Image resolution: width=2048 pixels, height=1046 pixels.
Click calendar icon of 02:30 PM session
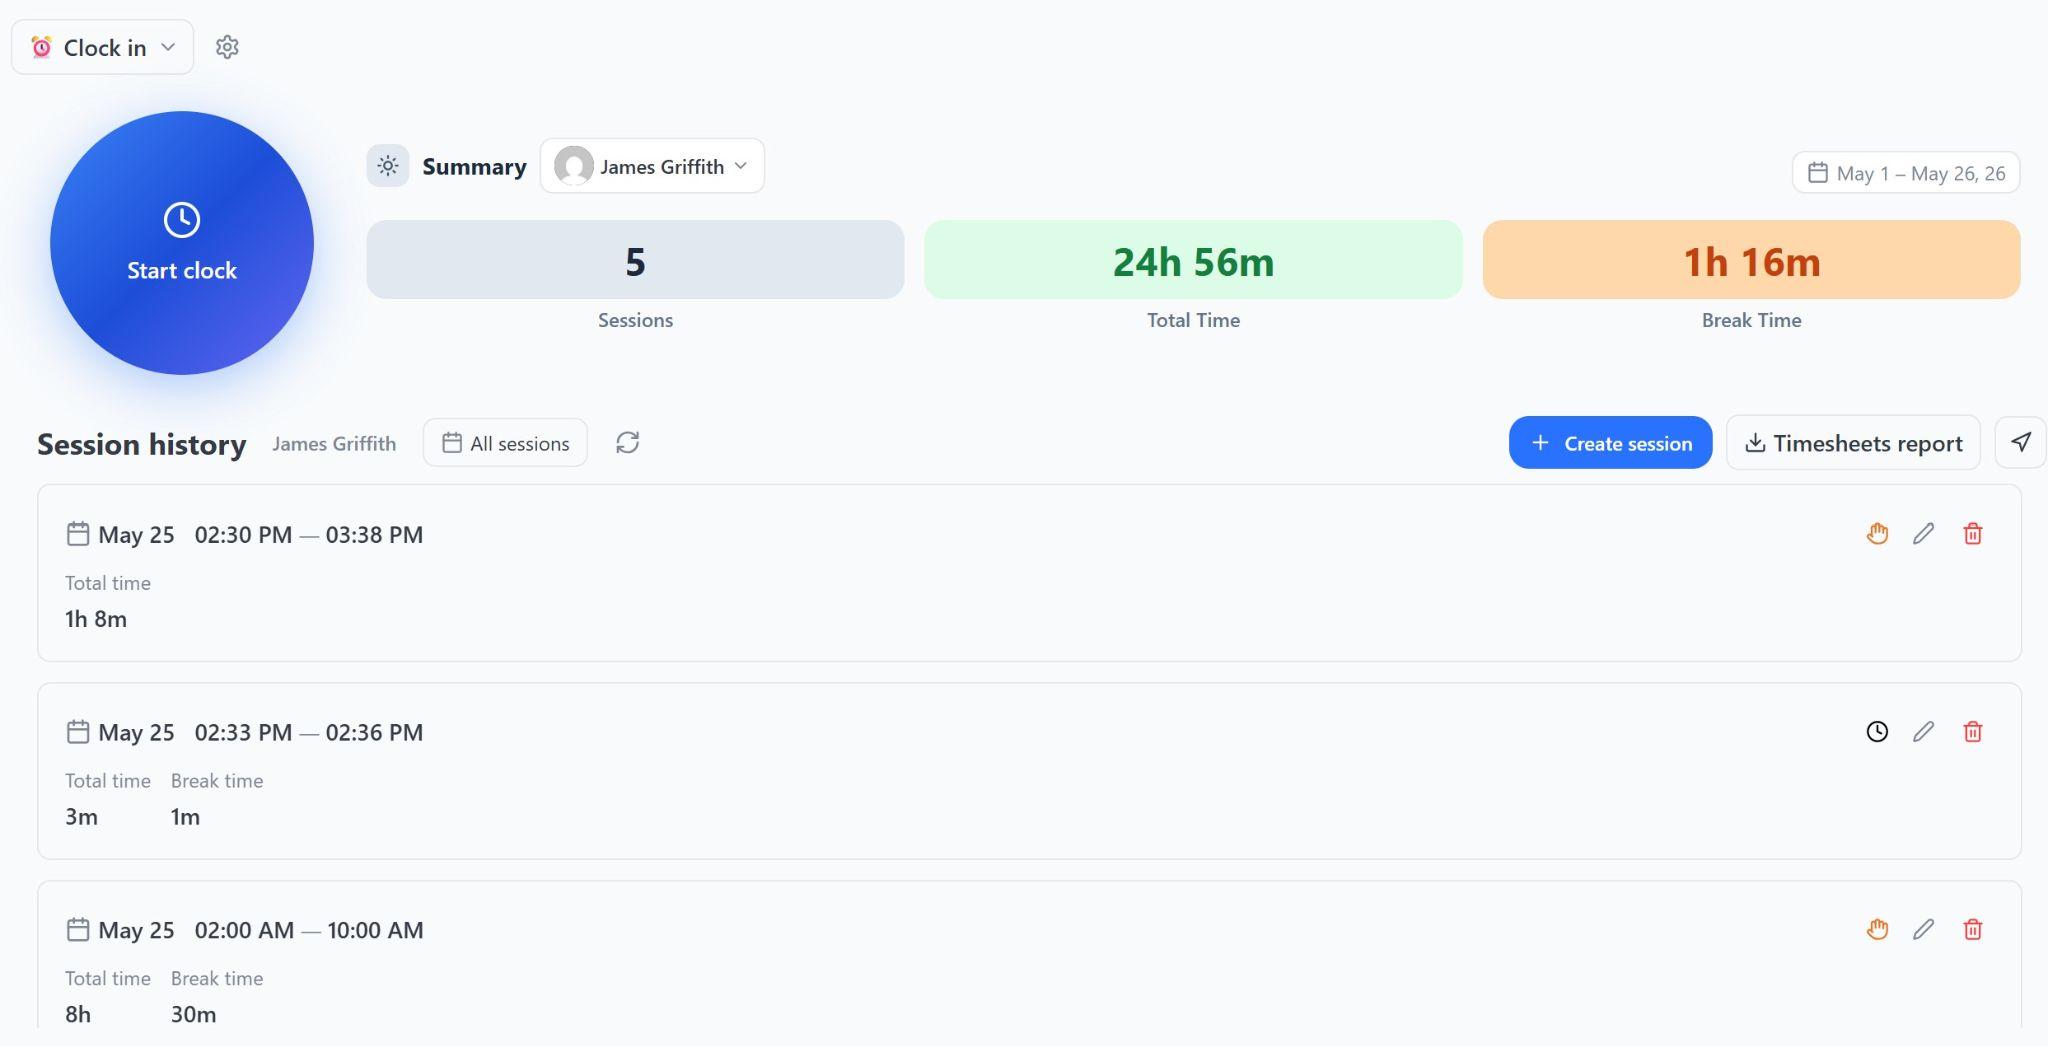click(x=78, y=534)
